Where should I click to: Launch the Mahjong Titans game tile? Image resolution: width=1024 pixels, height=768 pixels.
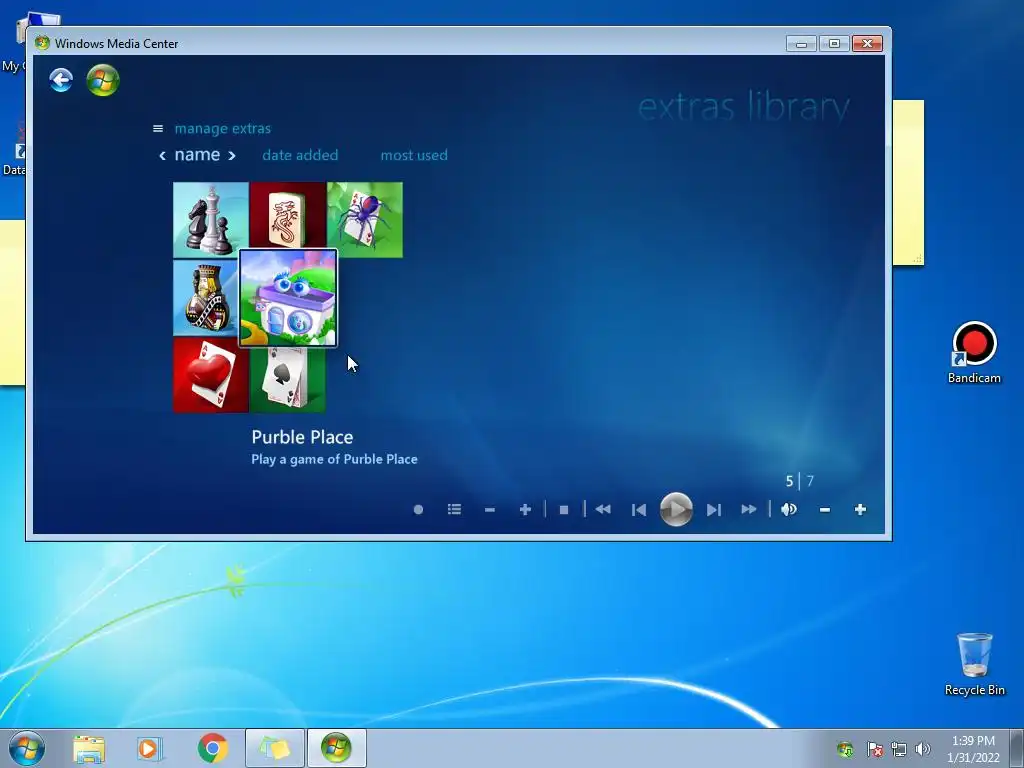coord(287,216)
